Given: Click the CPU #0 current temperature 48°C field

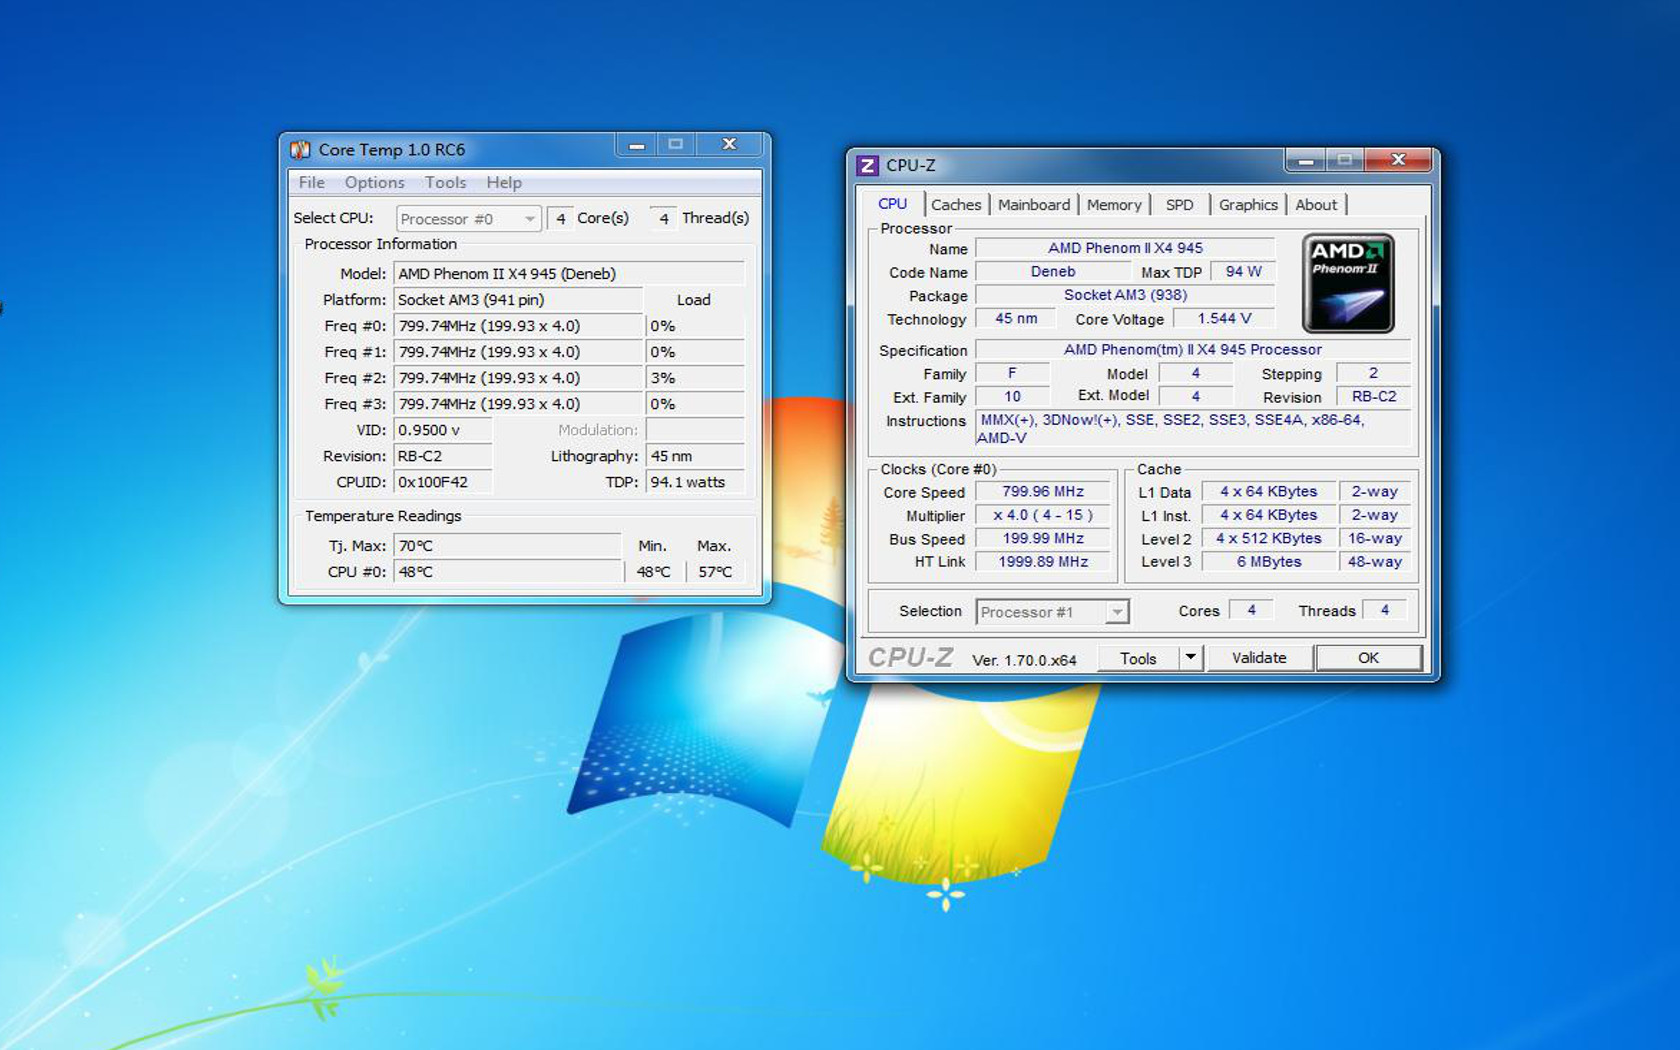Looking at the screenshot, I should [507, 572].
